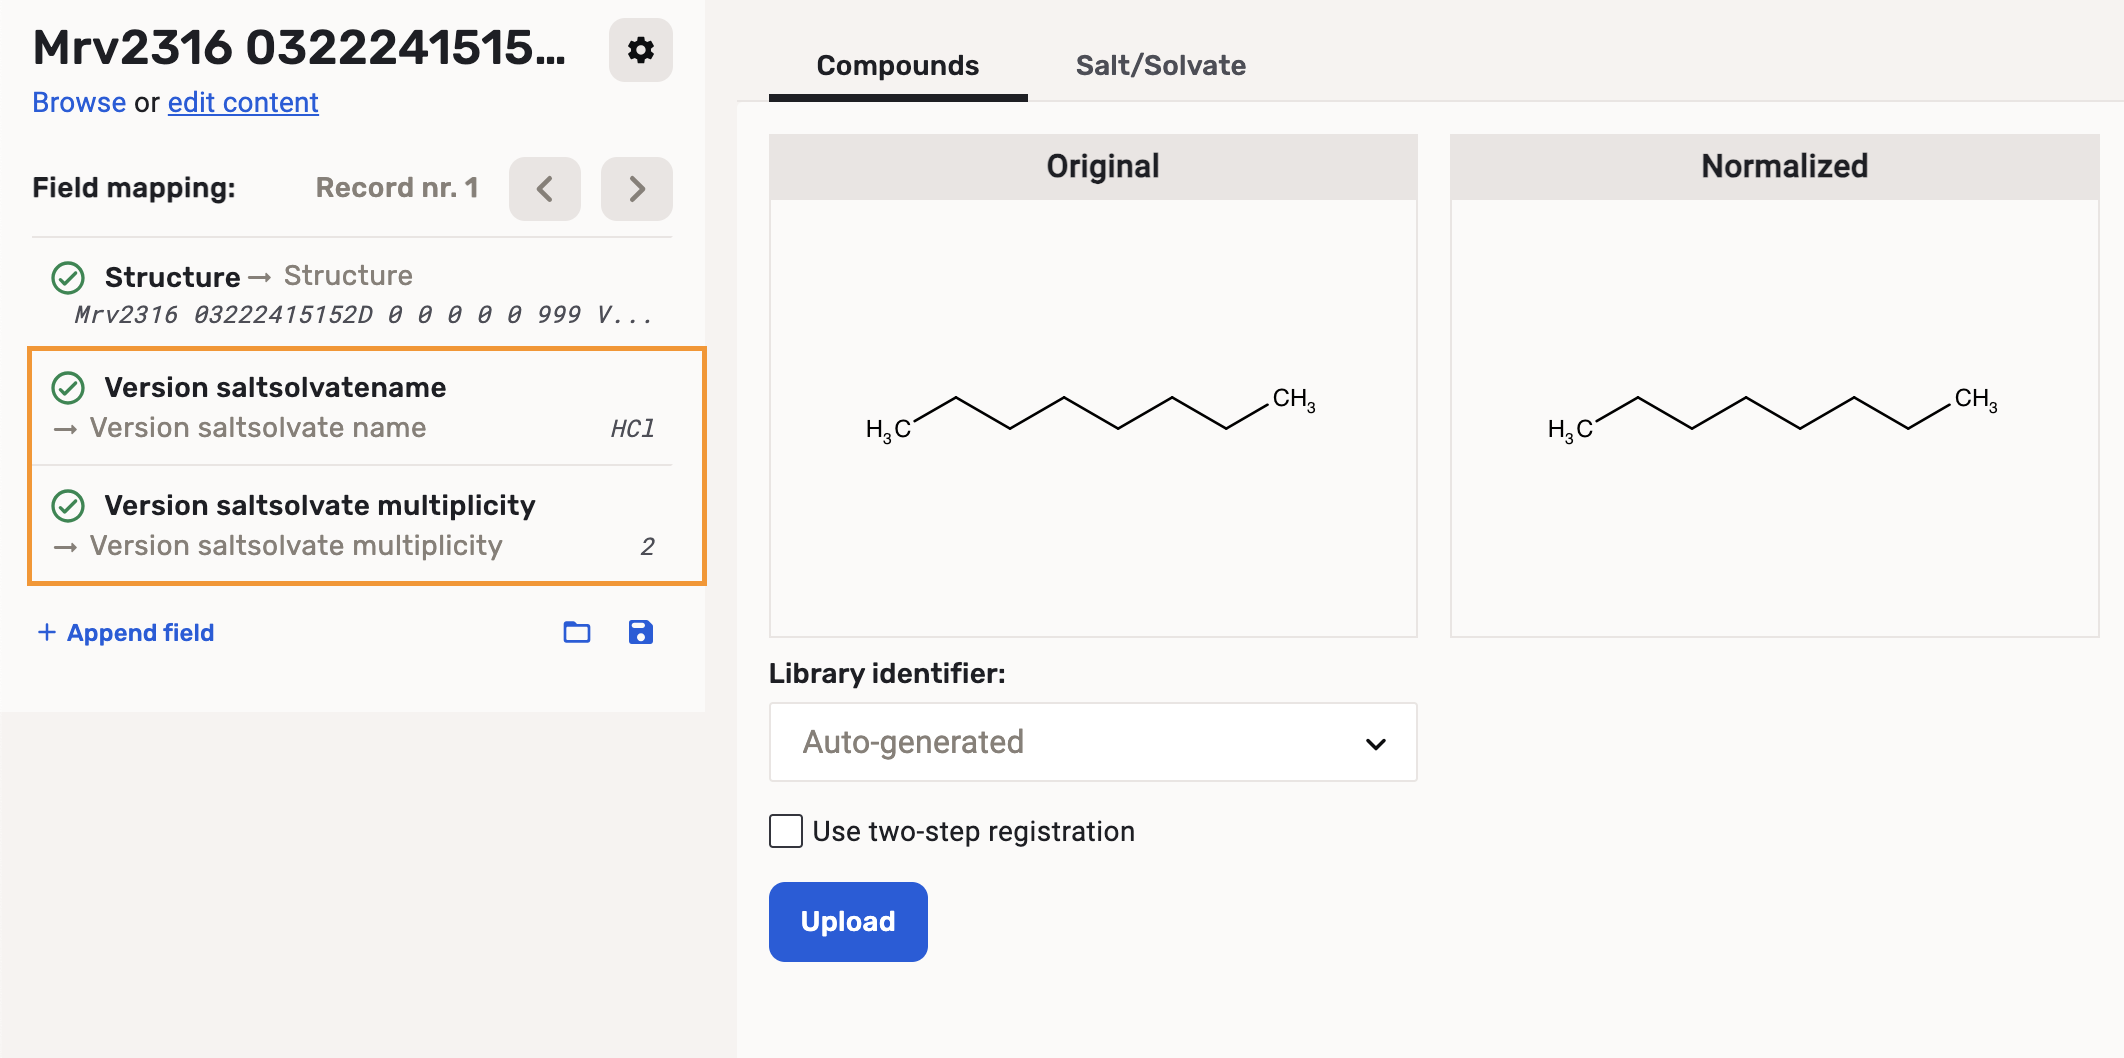Save field mapping with disk icon
The image size is (2124, 1058).
pos(640,632)
